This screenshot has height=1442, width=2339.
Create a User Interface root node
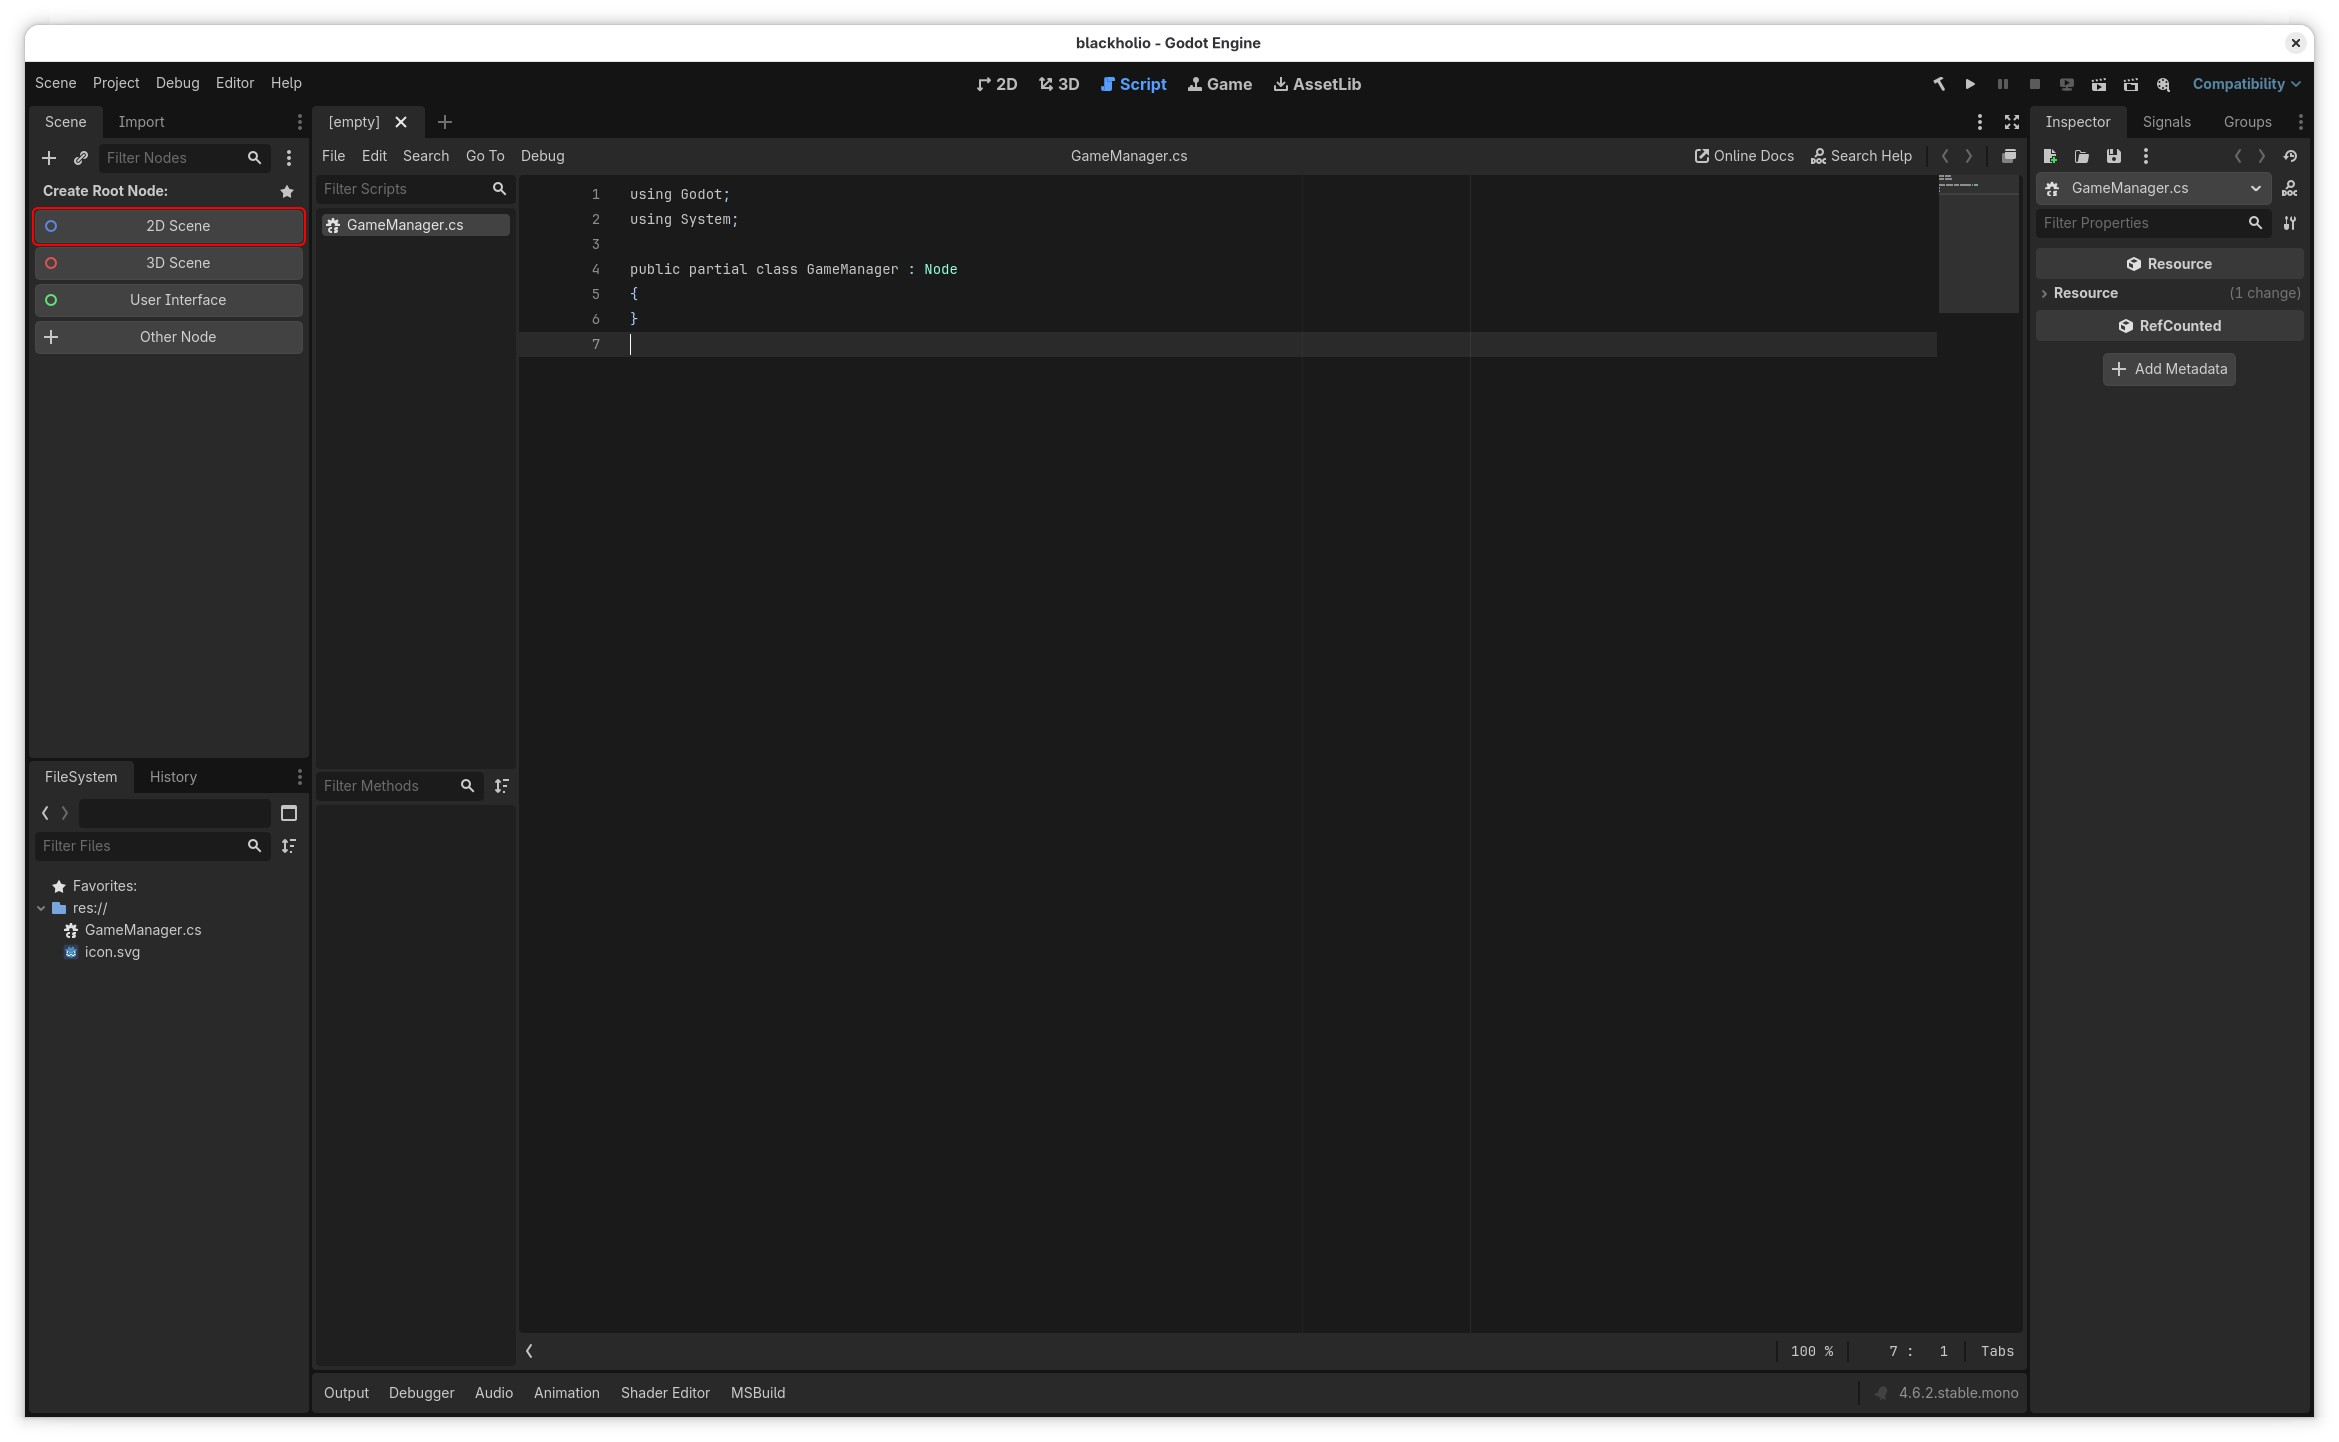pos(169,300)
